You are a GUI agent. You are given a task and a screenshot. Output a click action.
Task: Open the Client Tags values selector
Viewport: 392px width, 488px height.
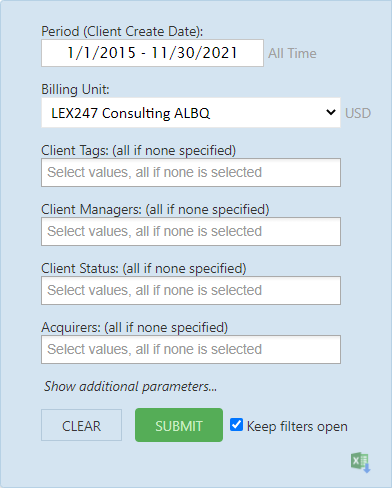(x=191, y=172)
